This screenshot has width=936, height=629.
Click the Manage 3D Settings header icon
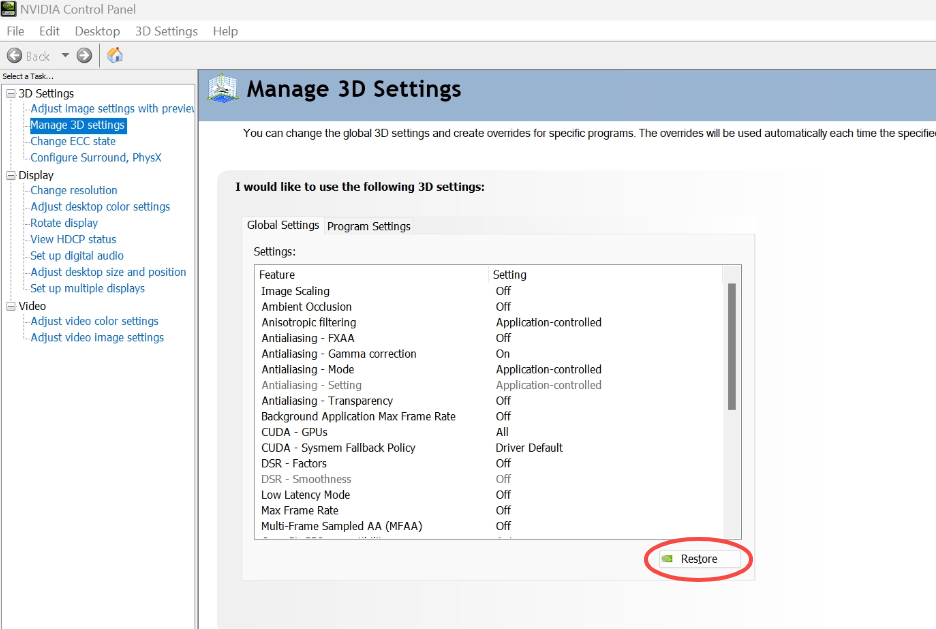coord(223,89)
